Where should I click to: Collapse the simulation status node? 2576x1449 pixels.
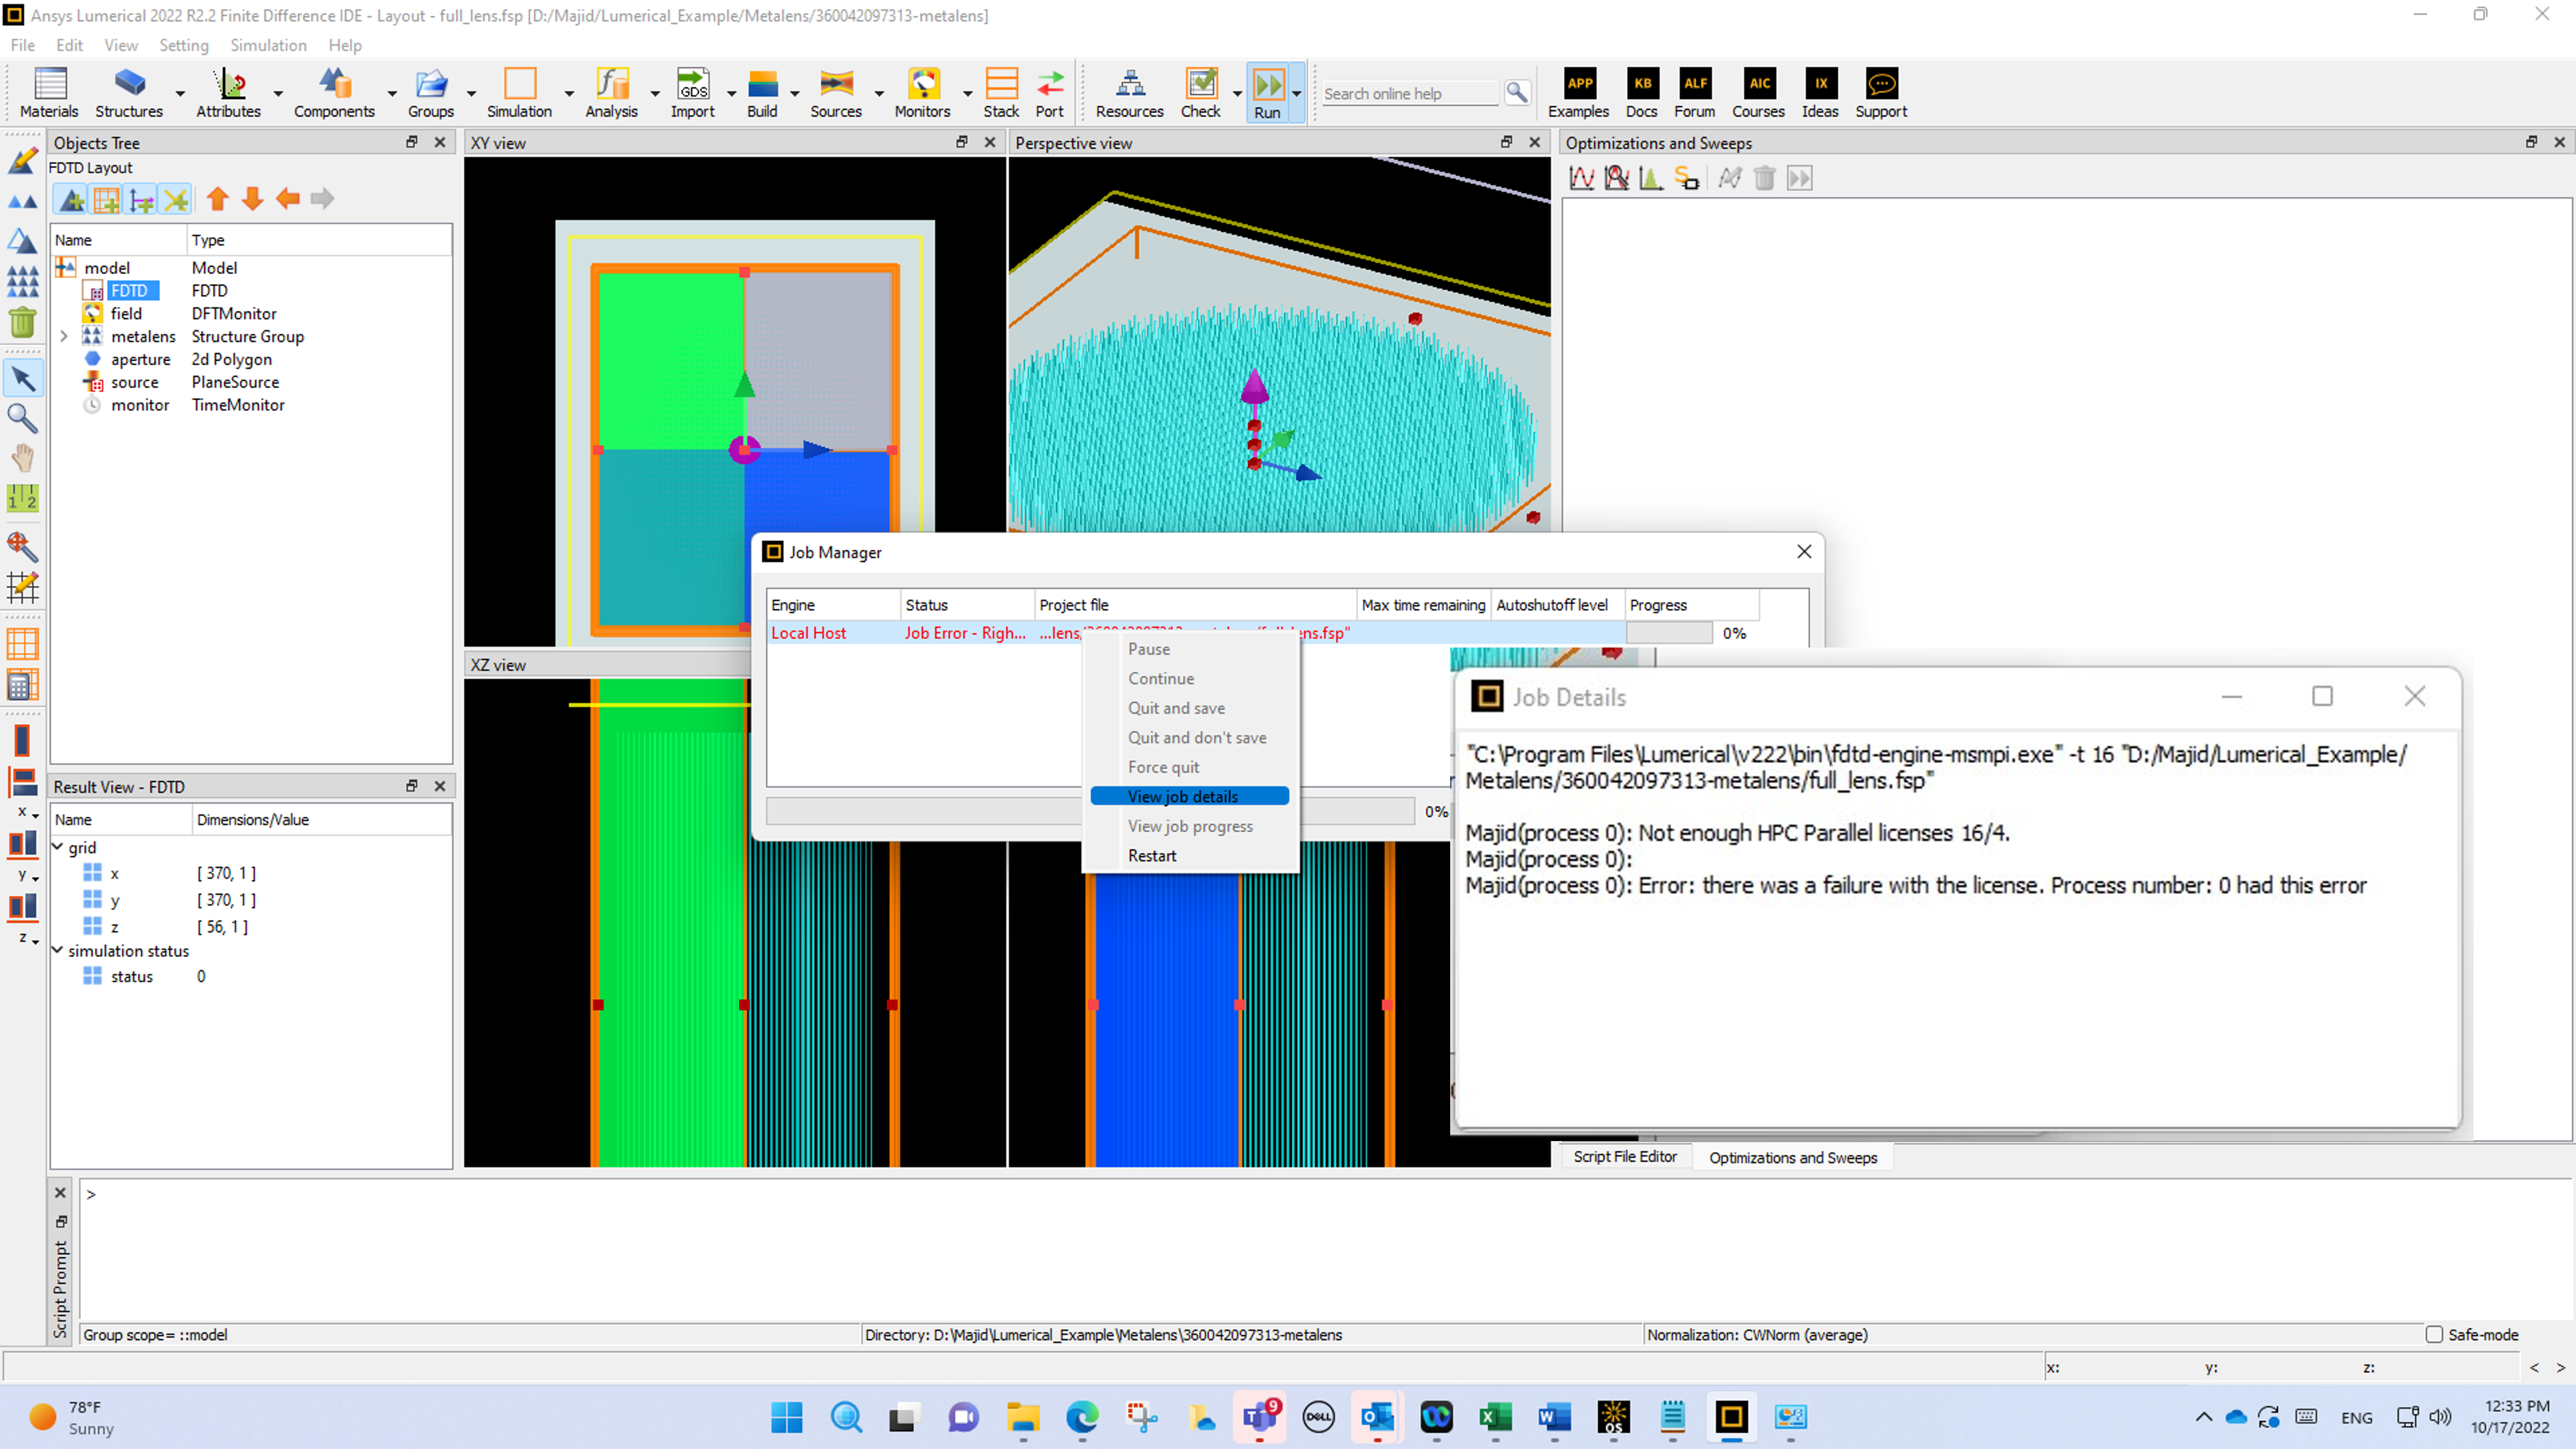(58, 950)
